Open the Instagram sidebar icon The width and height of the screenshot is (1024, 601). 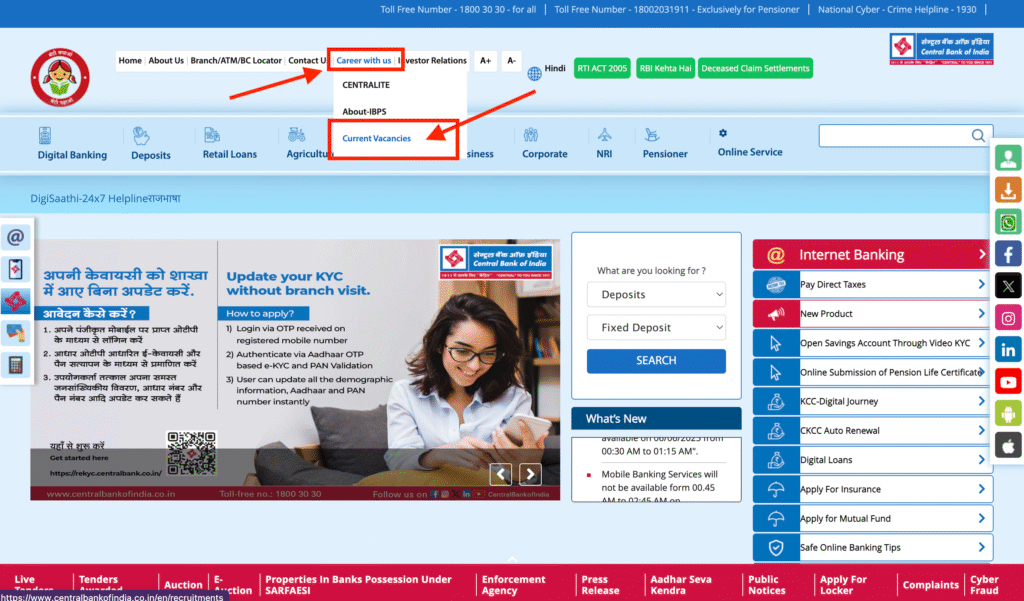[x=1008, y=318]
